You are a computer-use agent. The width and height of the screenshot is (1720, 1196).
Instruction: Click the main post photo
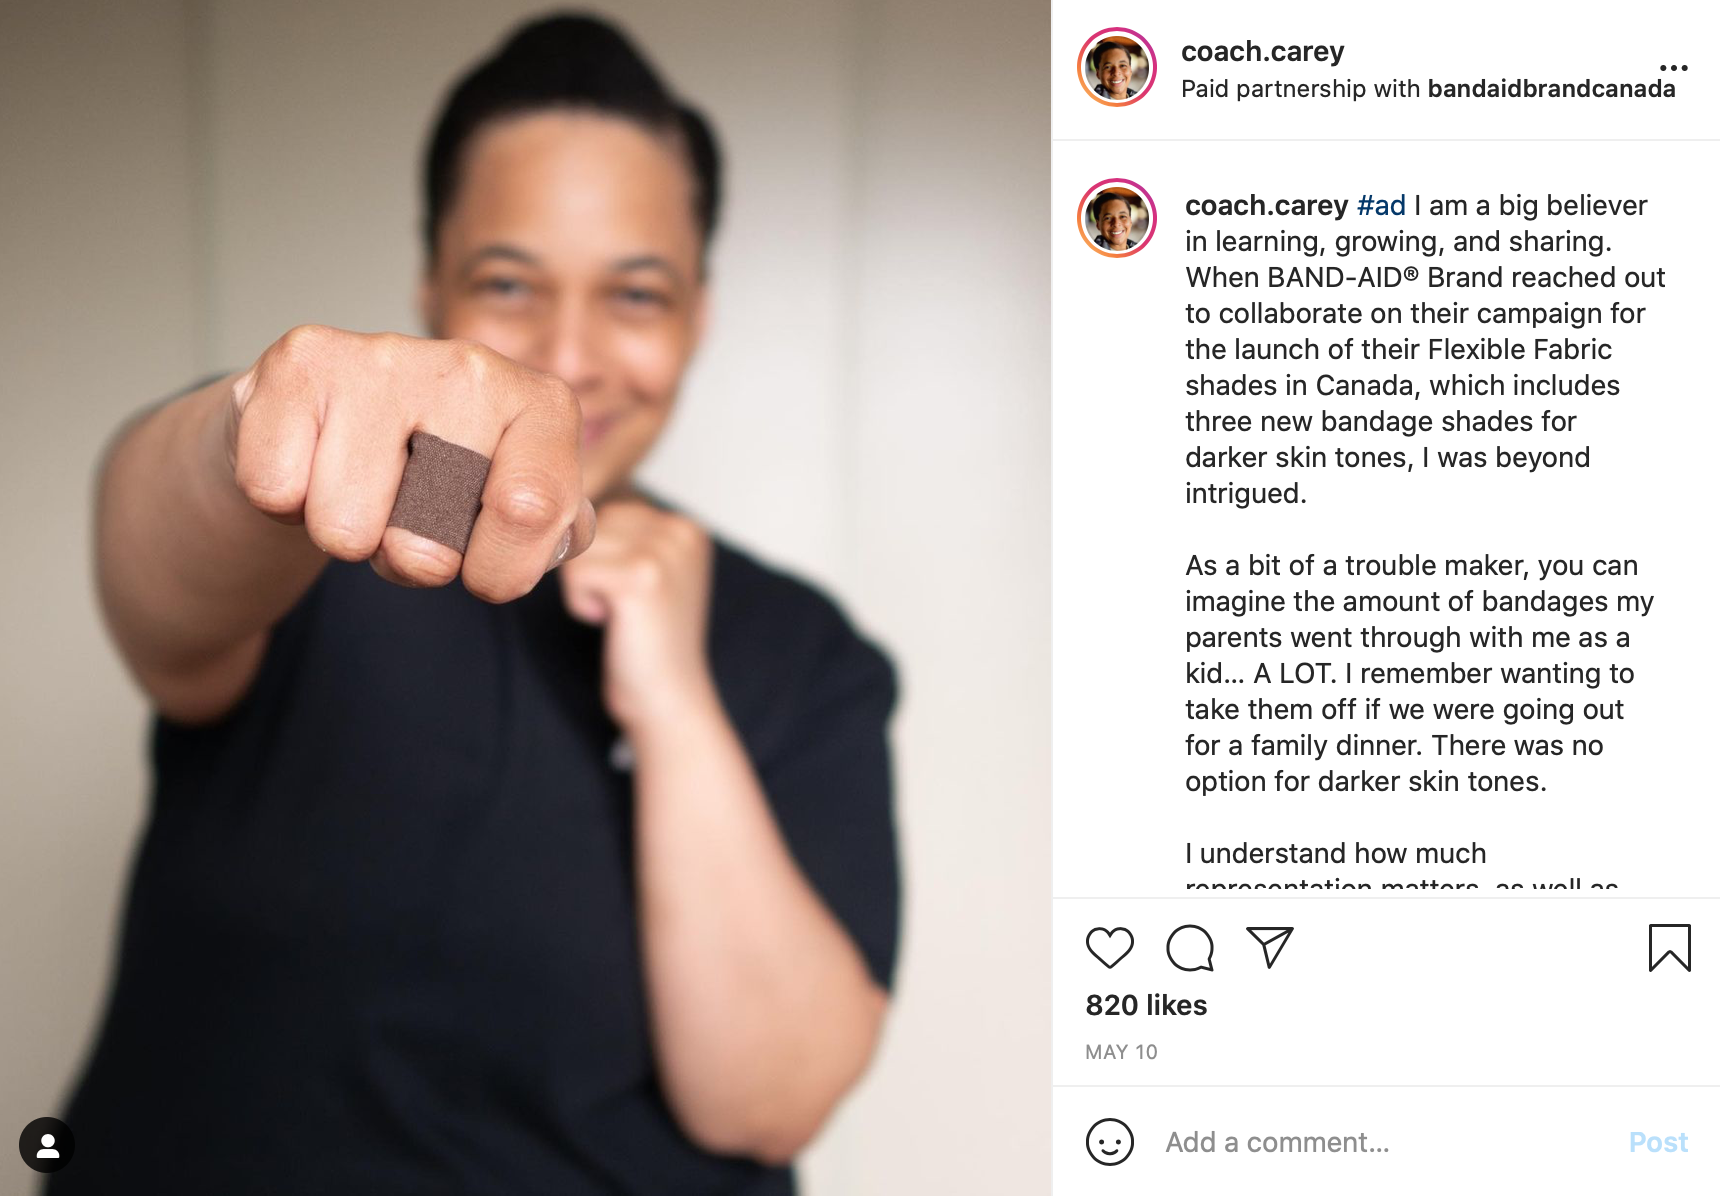click(x=526, y=598)
